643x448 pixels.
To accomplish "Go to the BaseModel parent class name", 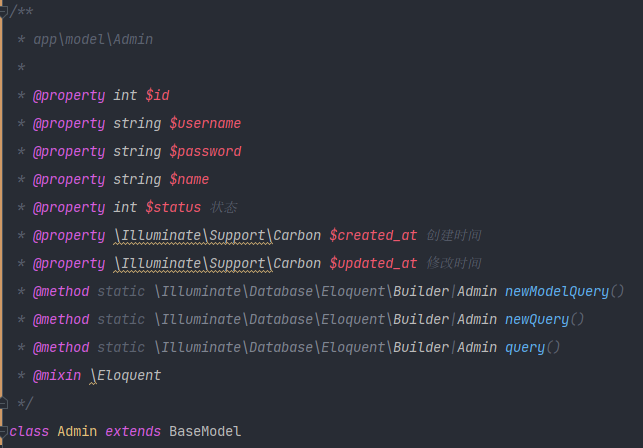I will [205, 432].
